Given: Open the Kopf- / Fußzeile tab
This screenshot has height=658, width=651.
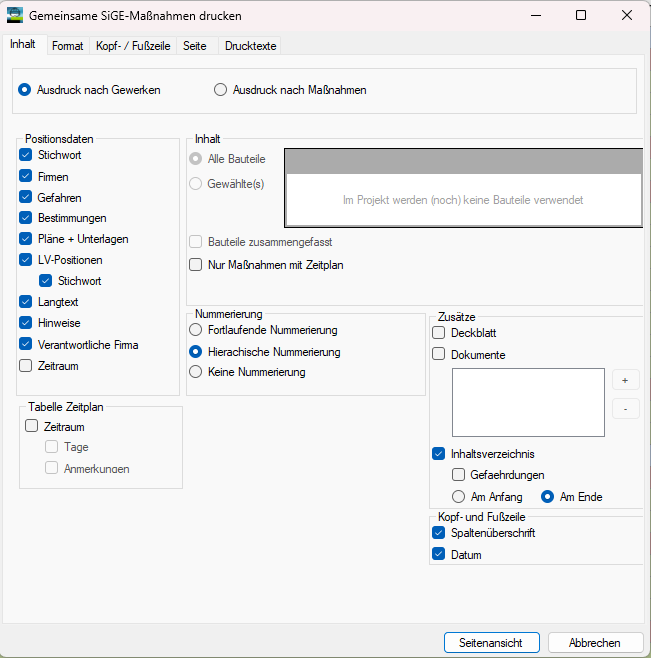Looking at the screenshot, I should [x=133, y=46].
